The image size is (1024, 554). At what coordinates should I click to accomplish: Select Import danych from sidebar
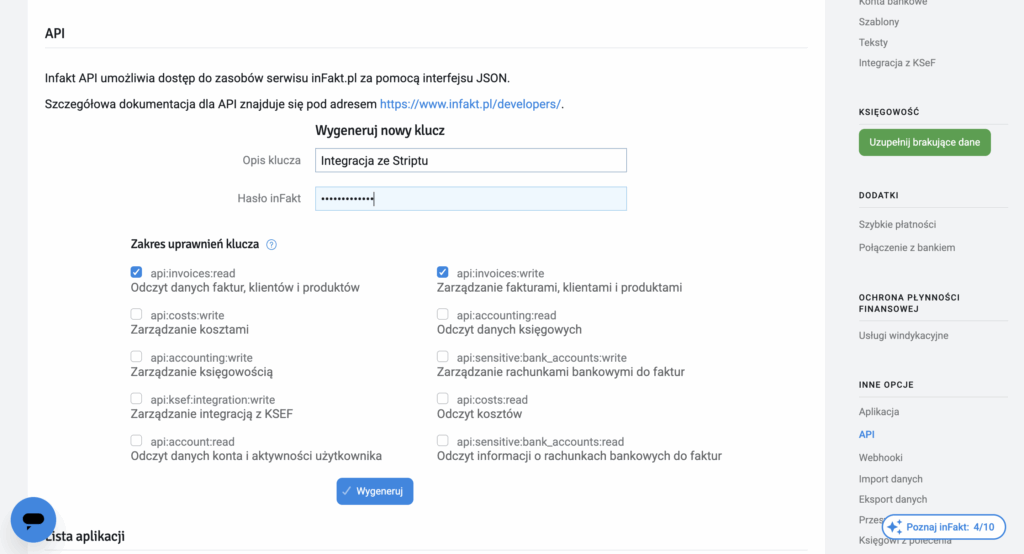(x=890, y=479)
